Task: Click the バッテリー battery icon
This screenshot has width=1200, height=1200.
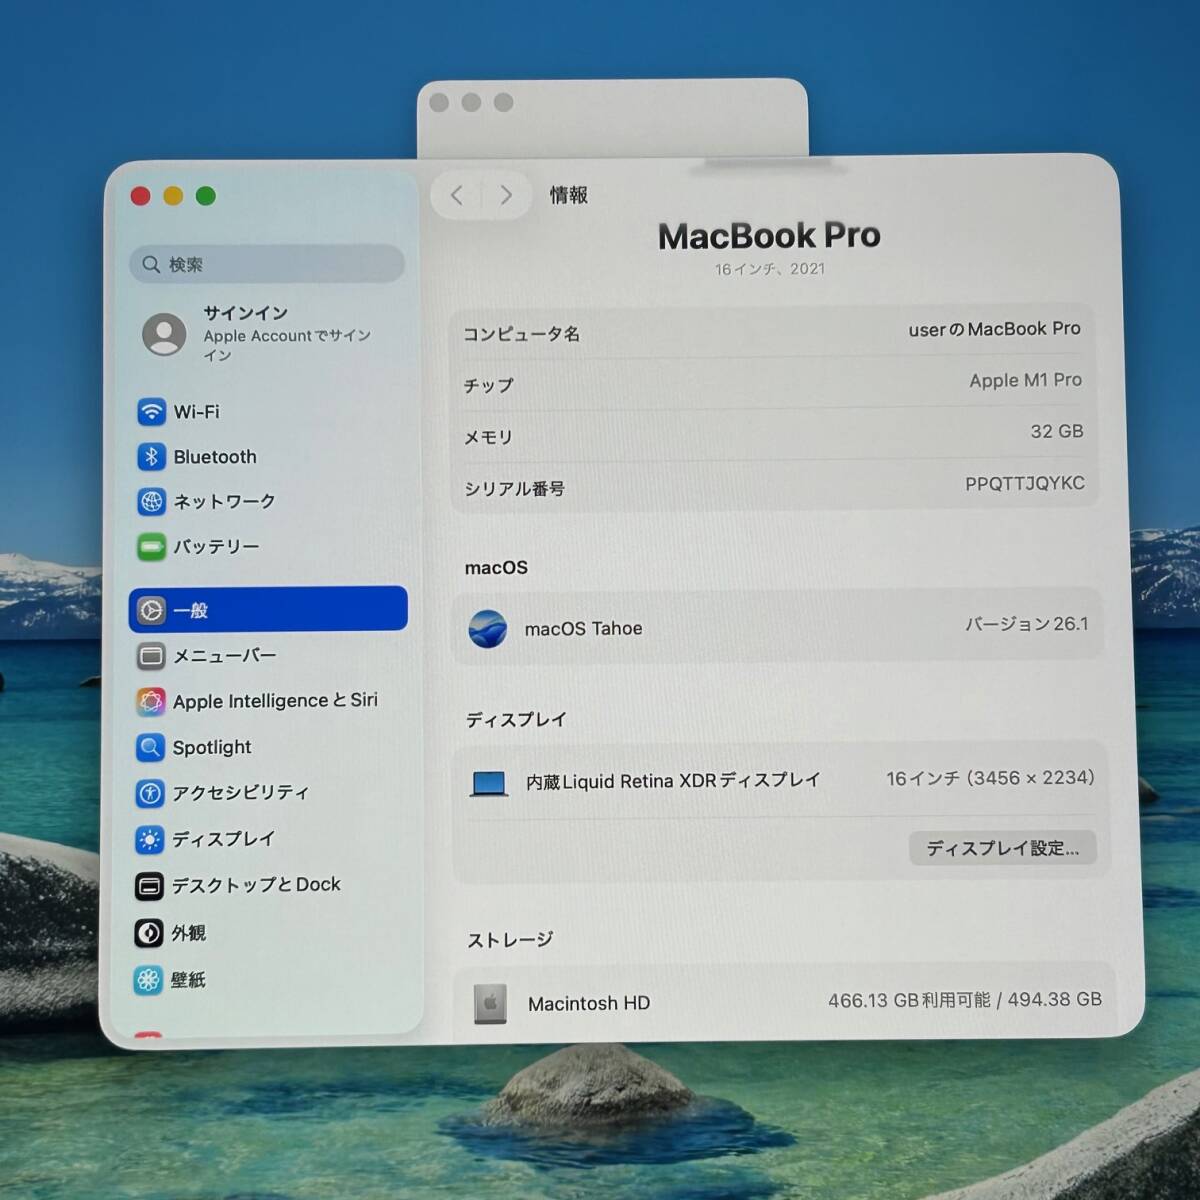Action: pos(151,547)
